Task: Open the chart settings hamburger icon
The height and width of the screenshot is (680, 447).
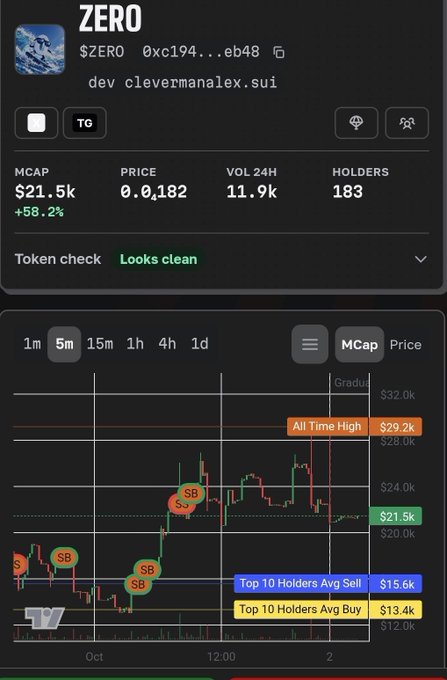Action: click(x=310, y=344)
